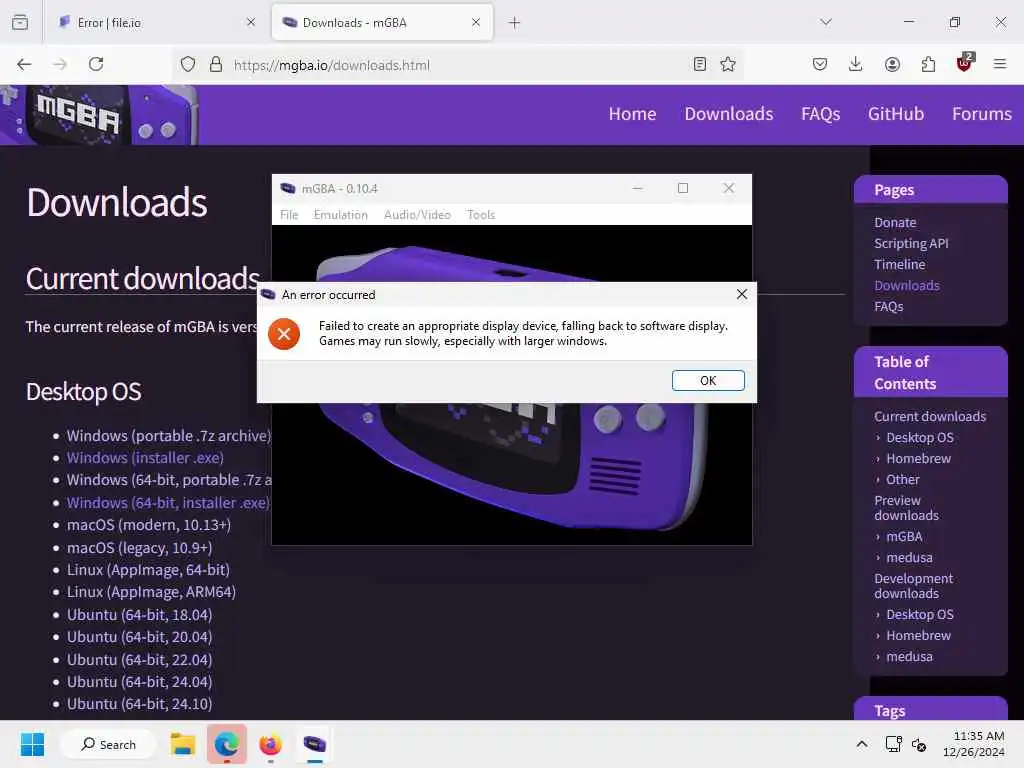Click the network status tray icon

(893, 744)
